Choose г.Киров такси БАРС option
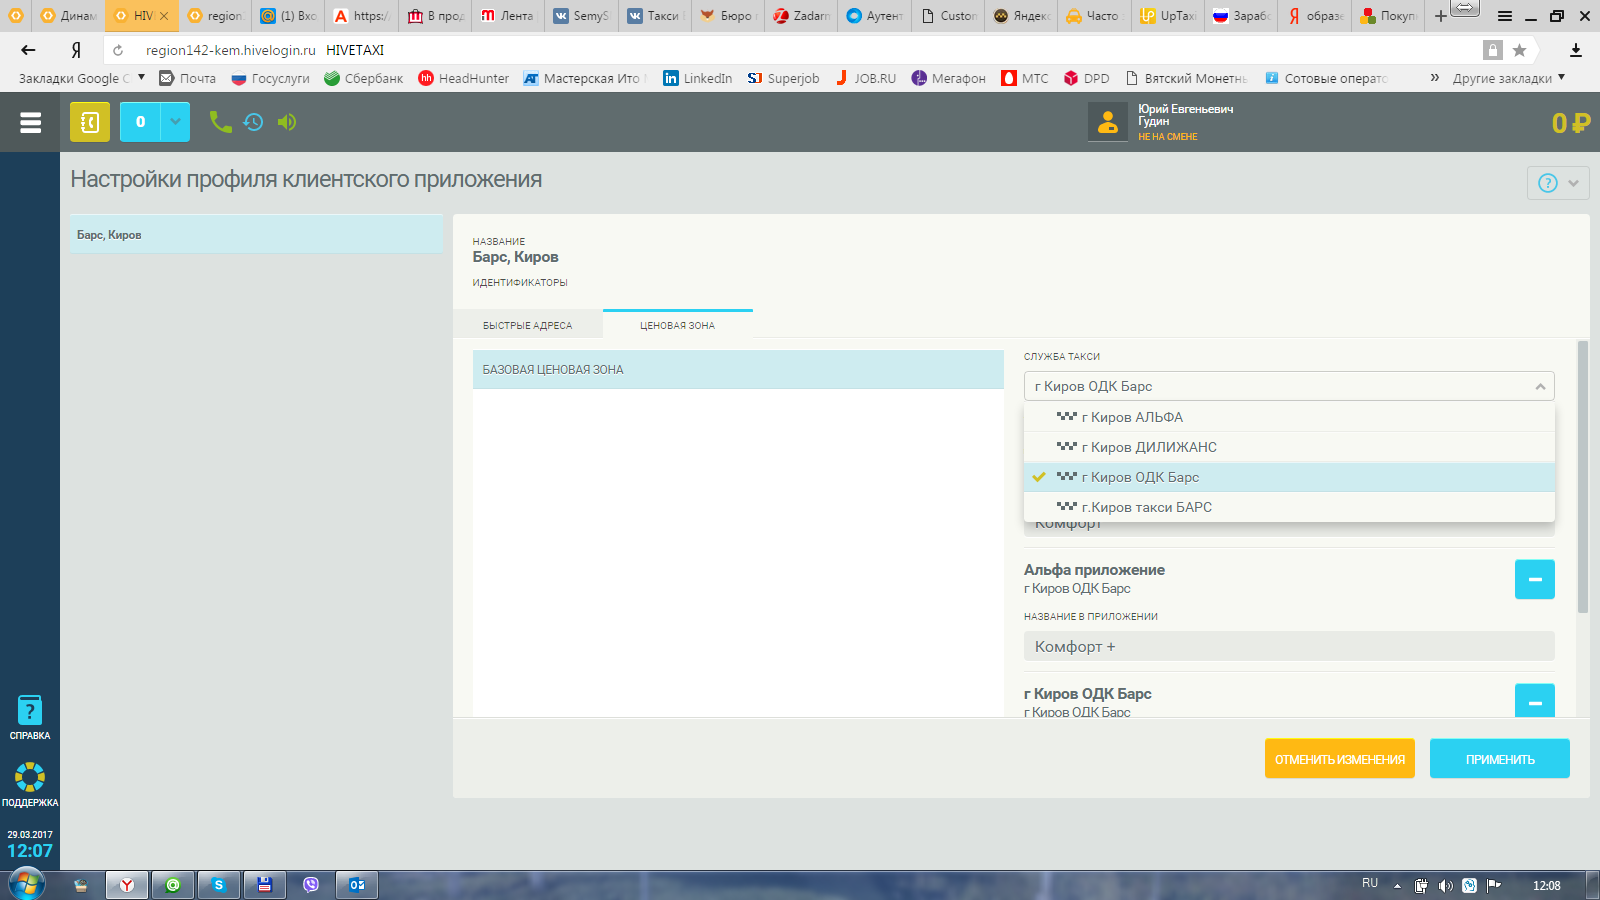Viewport: 1600px width, 900px height. coord(1146,507)
